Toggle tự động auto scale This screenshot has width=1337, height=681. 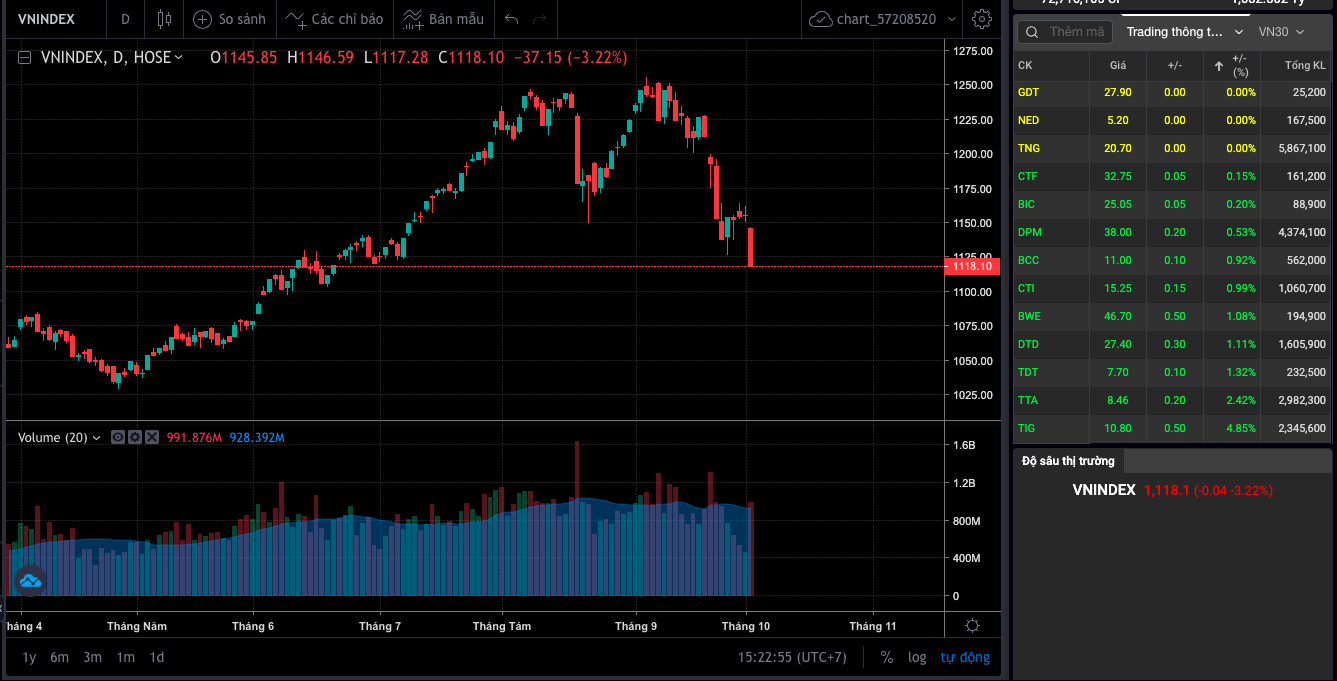(965, 657)
